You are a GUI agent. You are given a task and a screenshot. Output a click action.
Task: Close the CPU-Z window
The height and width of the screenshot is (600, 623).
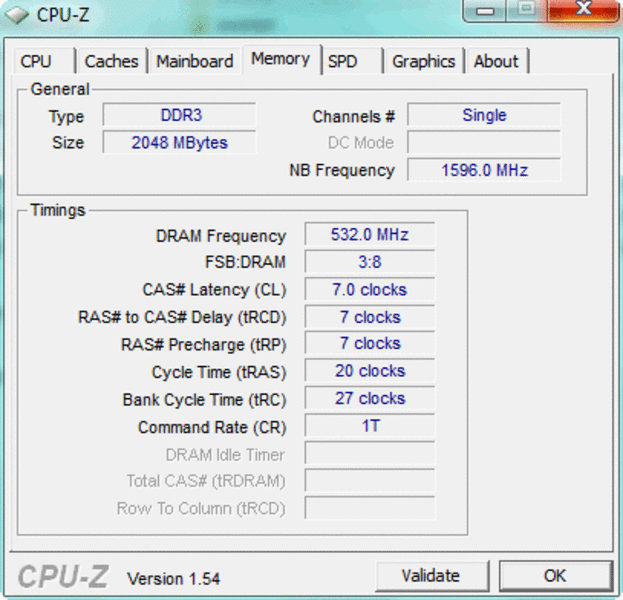click(583, 10)
